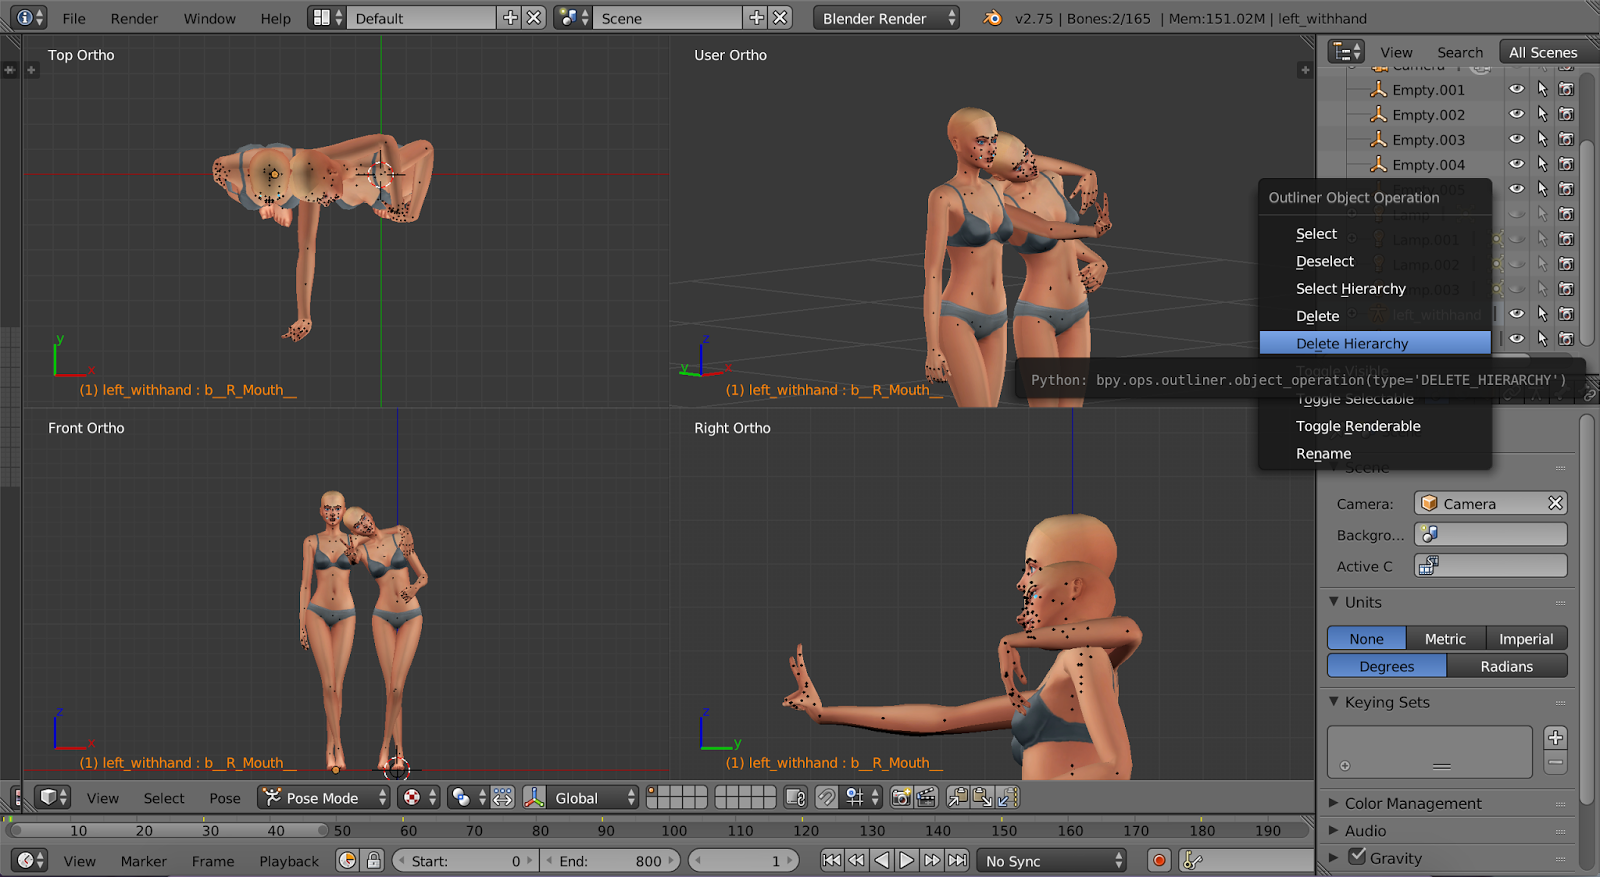Click the Background scene field

tap(1490, 534)
